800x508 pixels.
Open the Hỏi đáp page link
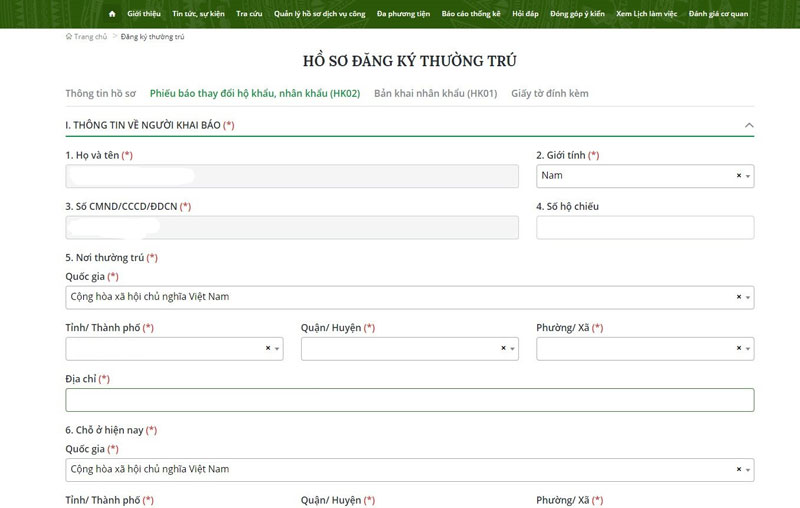pos(525,14)
